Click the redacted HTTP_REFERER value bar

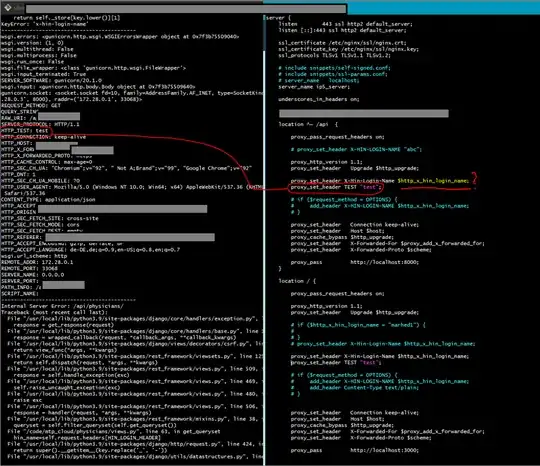coord(130,237)
